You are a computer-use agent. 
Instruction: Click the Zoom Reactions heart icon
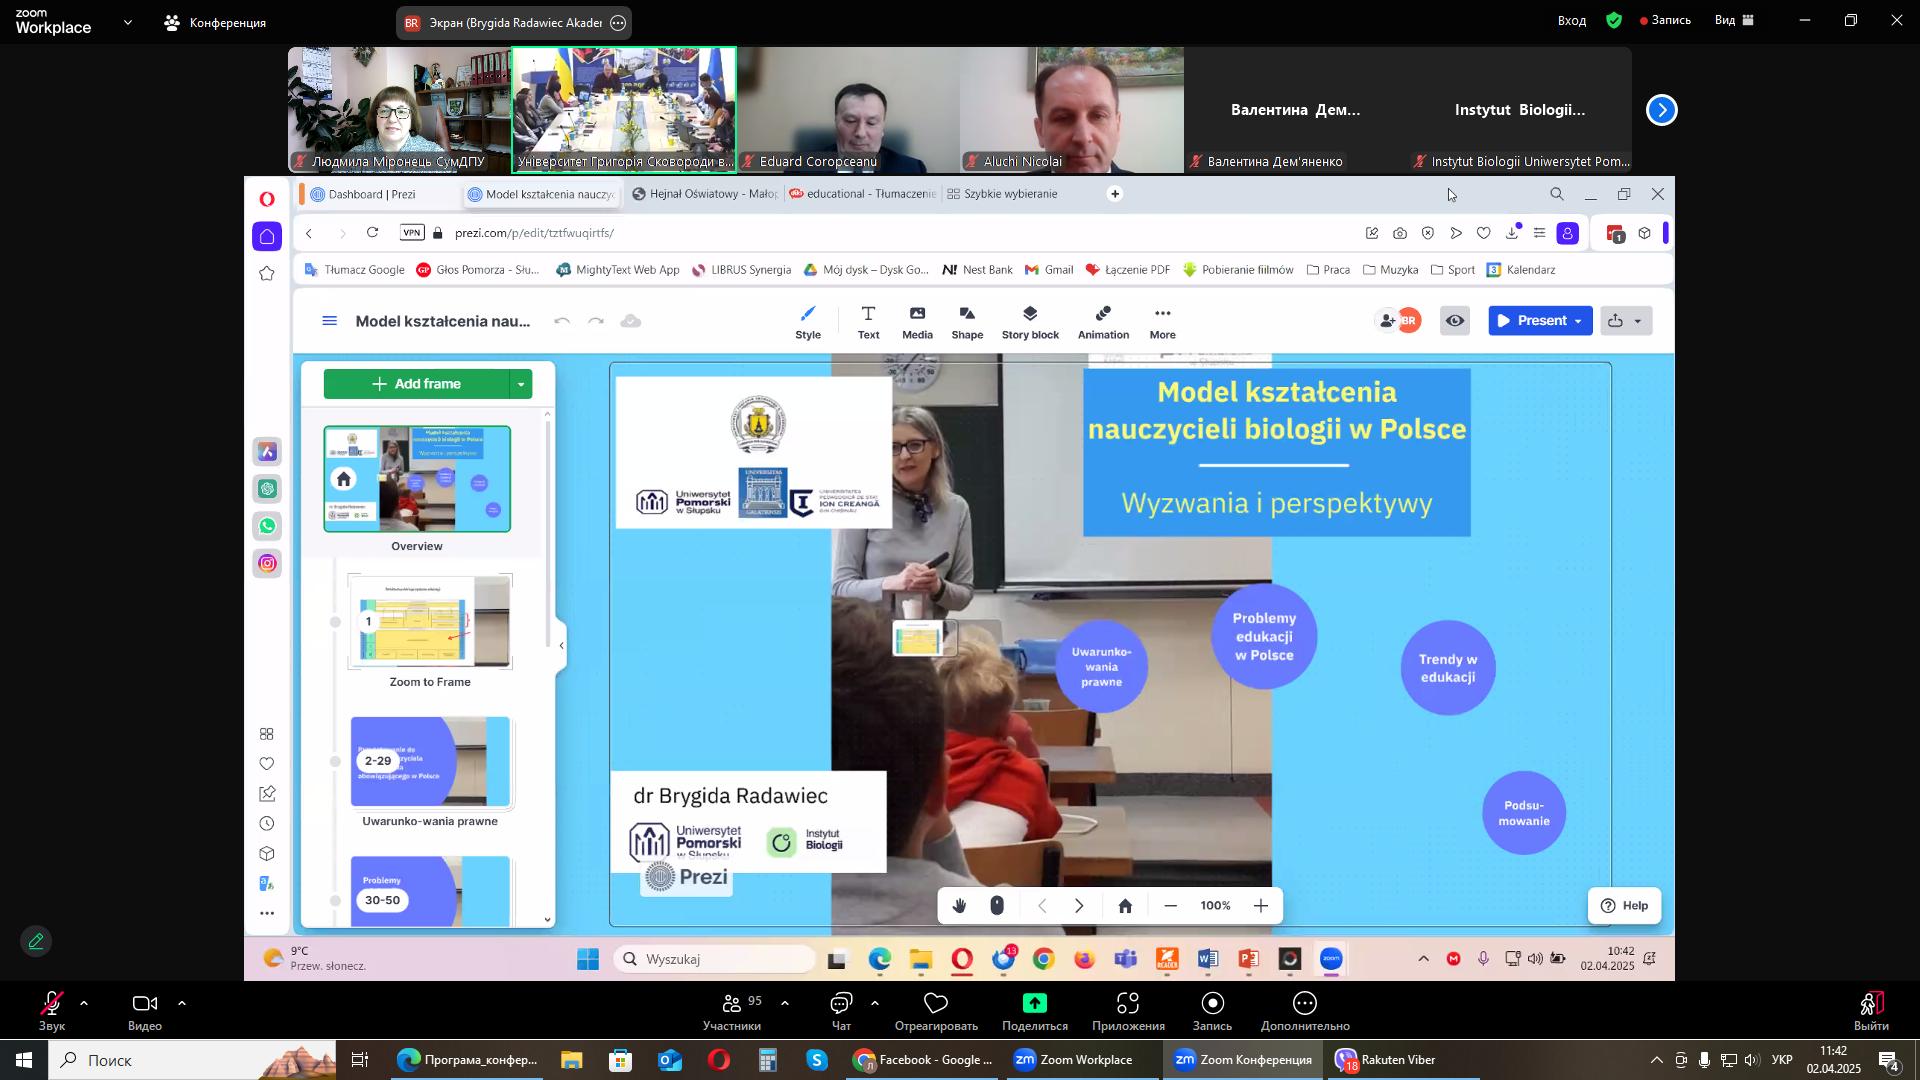click(936, 1004)
